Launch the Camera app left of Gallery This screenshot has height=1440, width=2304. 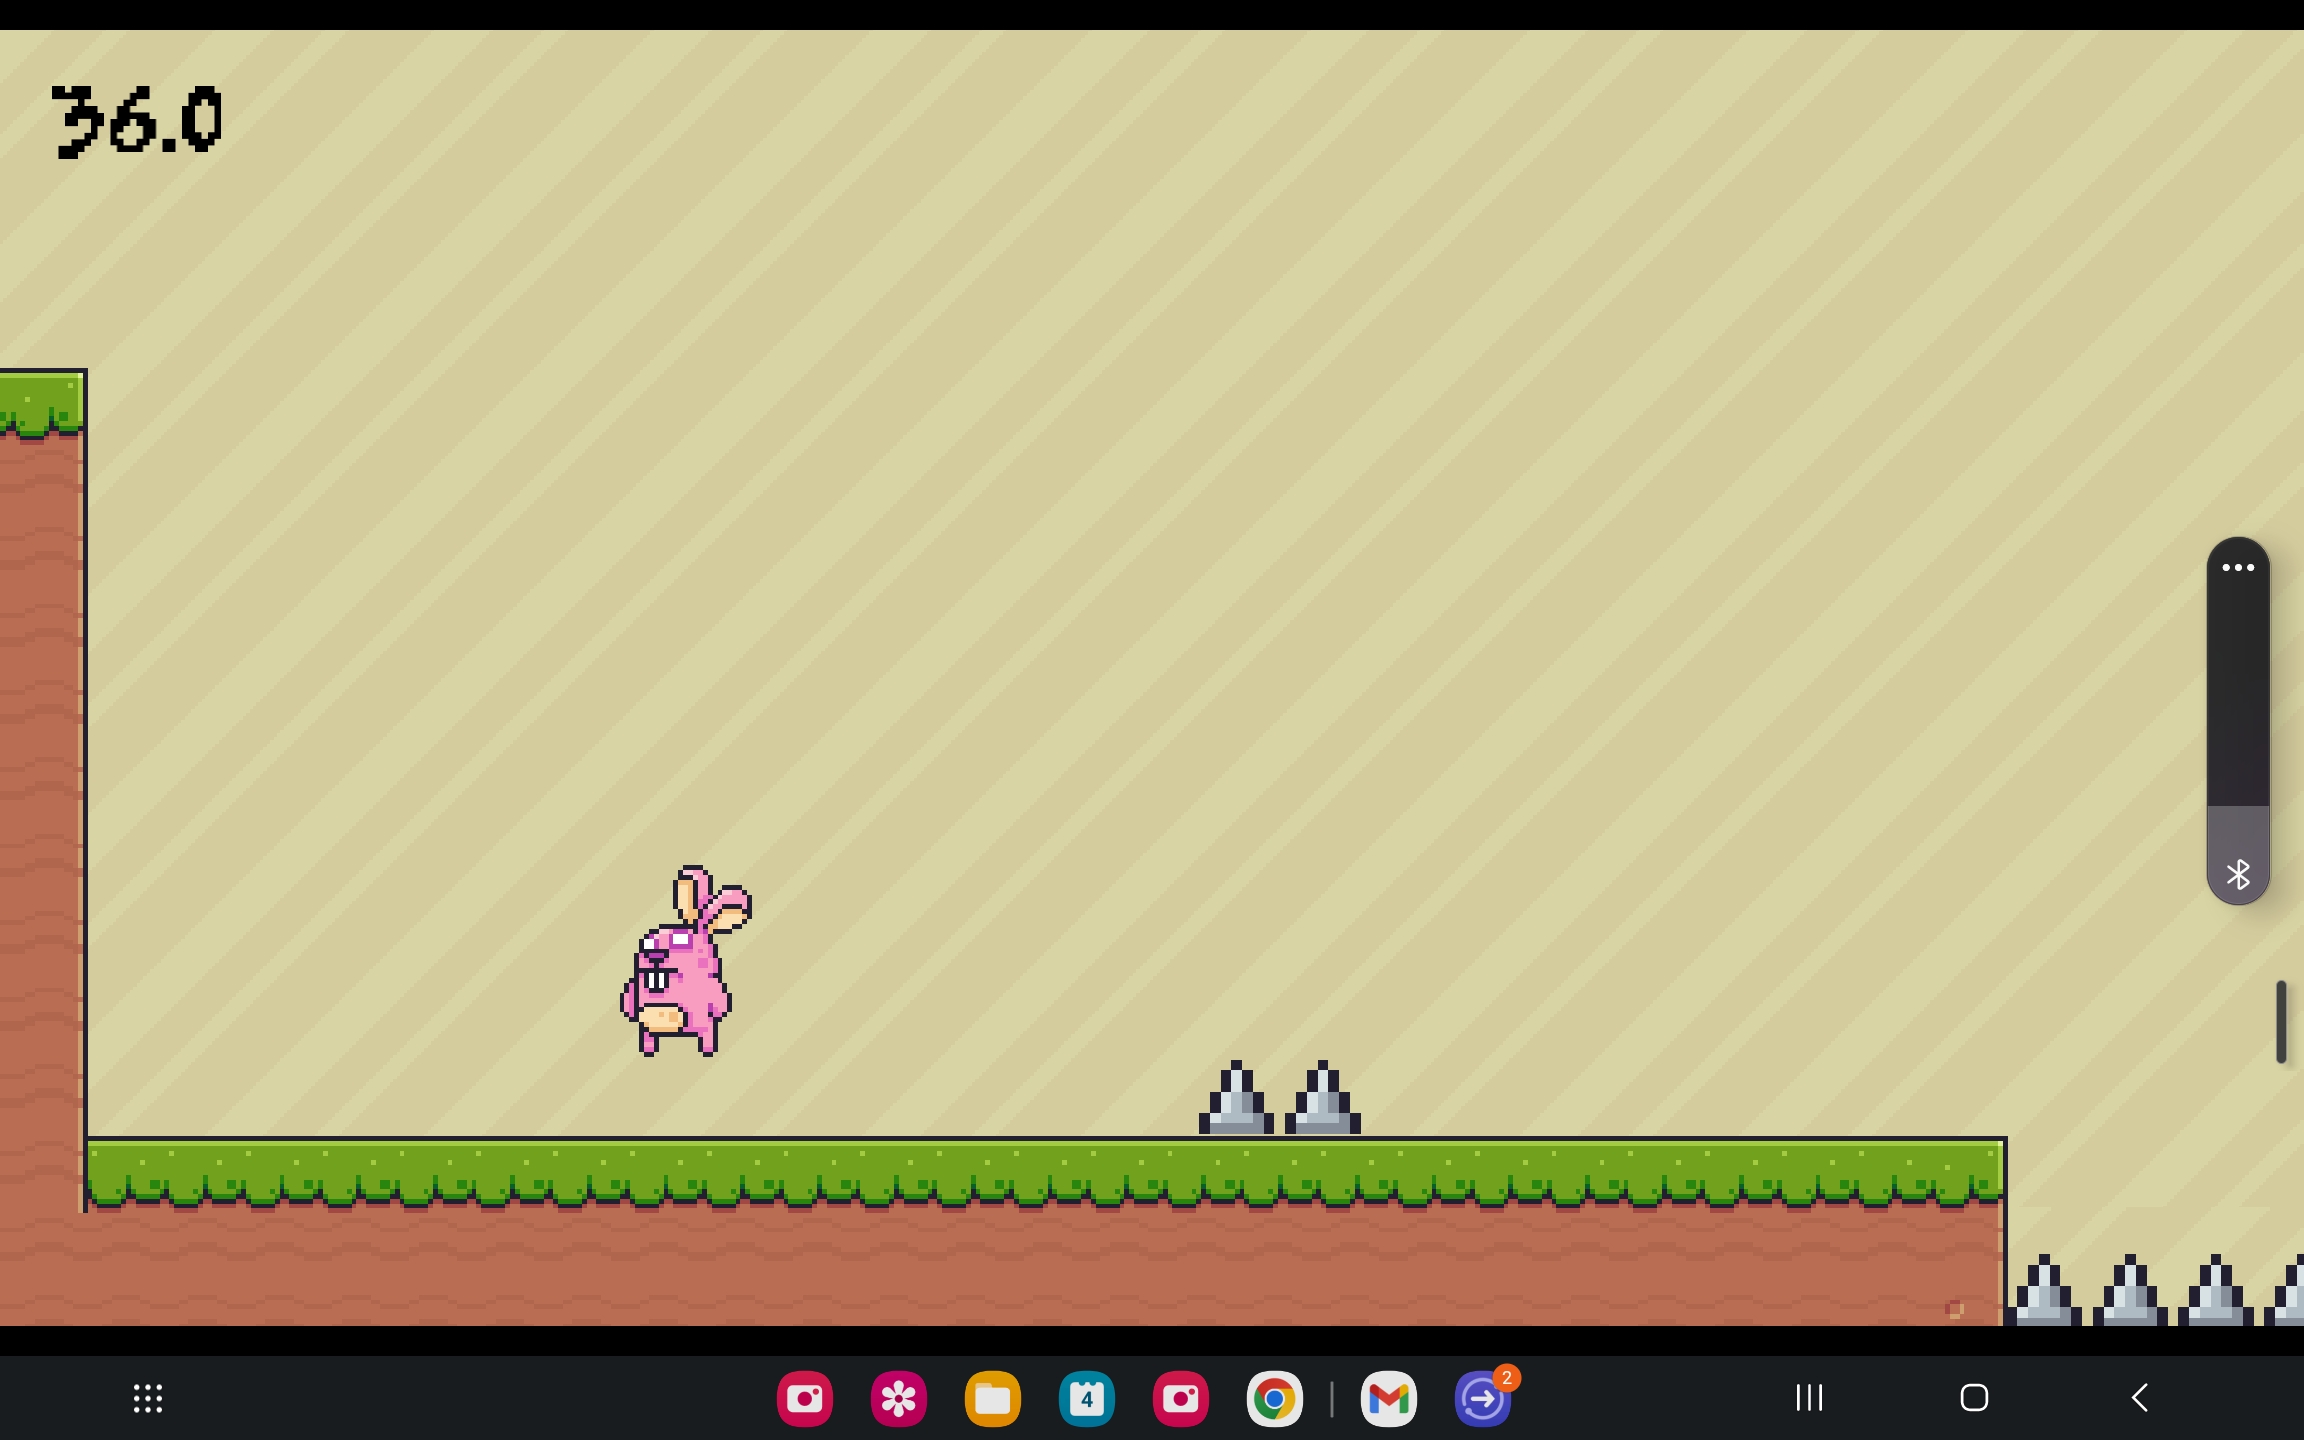click(x=805, y=1398)
